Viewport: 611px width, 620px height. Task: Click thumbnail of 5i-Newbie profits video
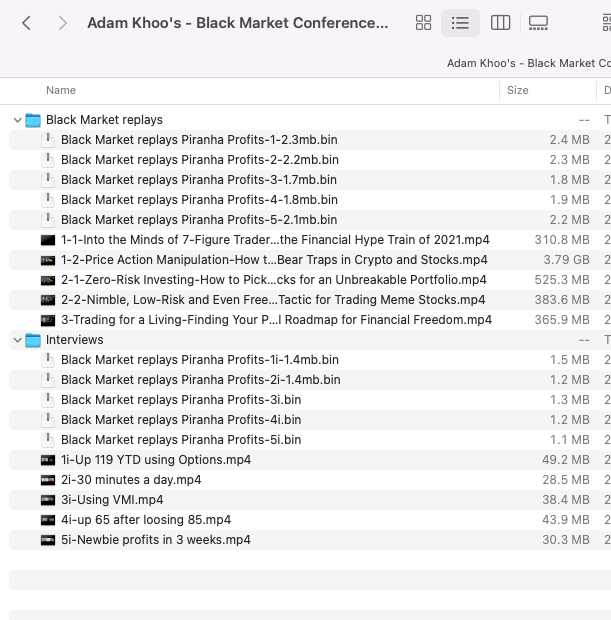pos(48,540)
